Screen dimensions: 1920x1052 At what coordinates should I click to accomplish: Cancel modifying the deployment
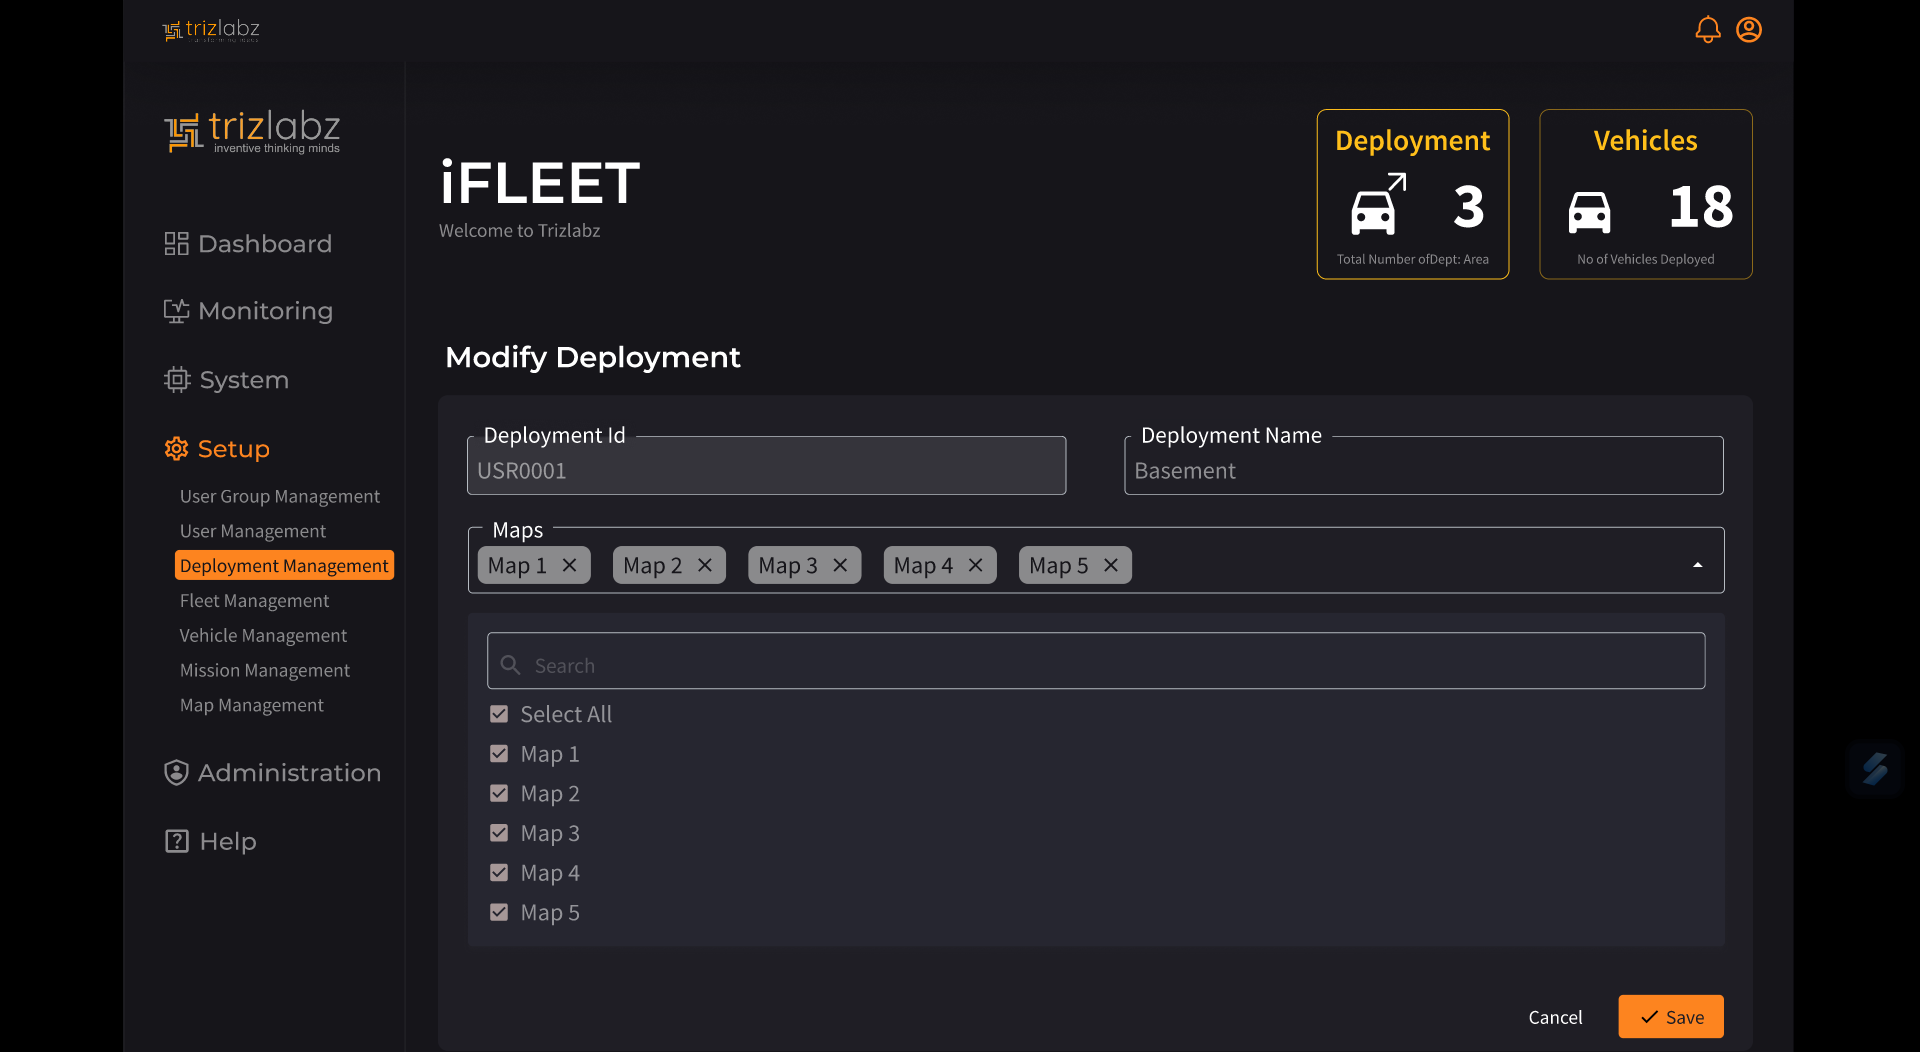(x=1555, y=1017)
